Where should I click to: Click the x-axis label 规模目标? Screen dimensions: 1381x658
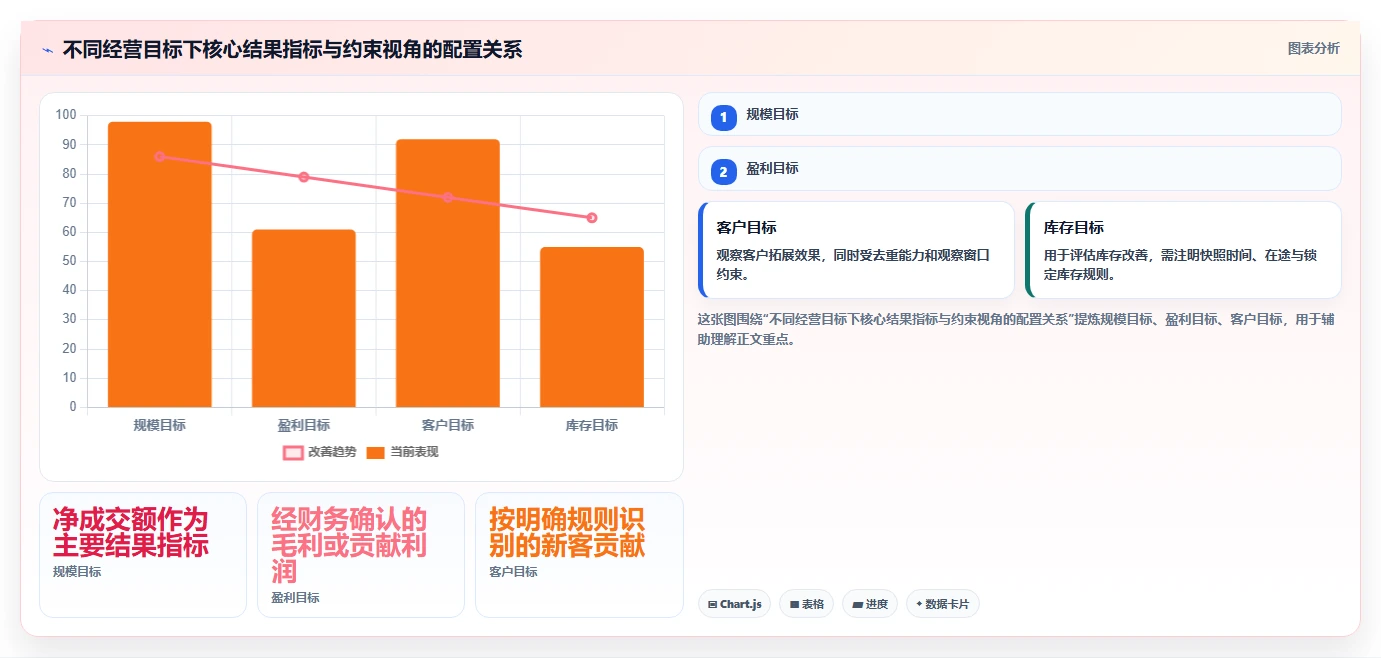(x=160, y=425)
